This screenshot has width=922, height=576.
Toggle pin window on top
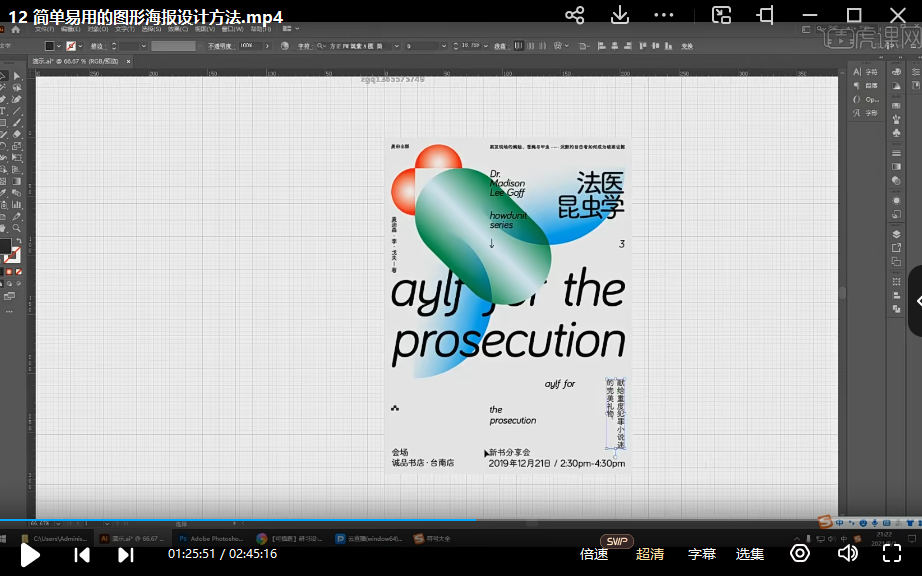[766, 15]
